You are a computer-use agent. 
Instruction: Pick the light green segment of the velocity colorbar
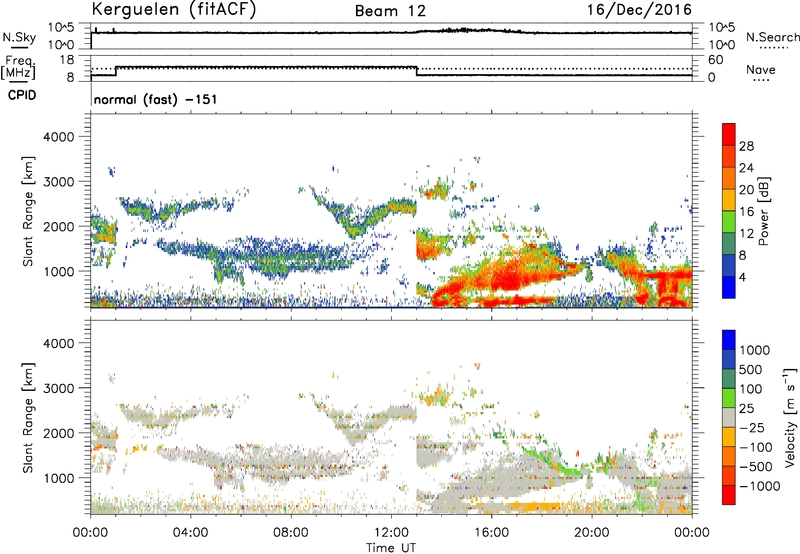pos(729,398)
